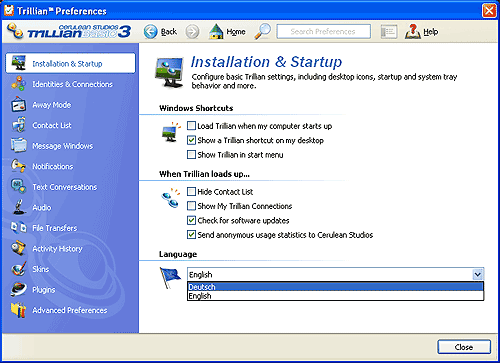Click the Search Preferences input field
Image resolution: width=500 pixels, height=363 pixels.
coord(323,31)
